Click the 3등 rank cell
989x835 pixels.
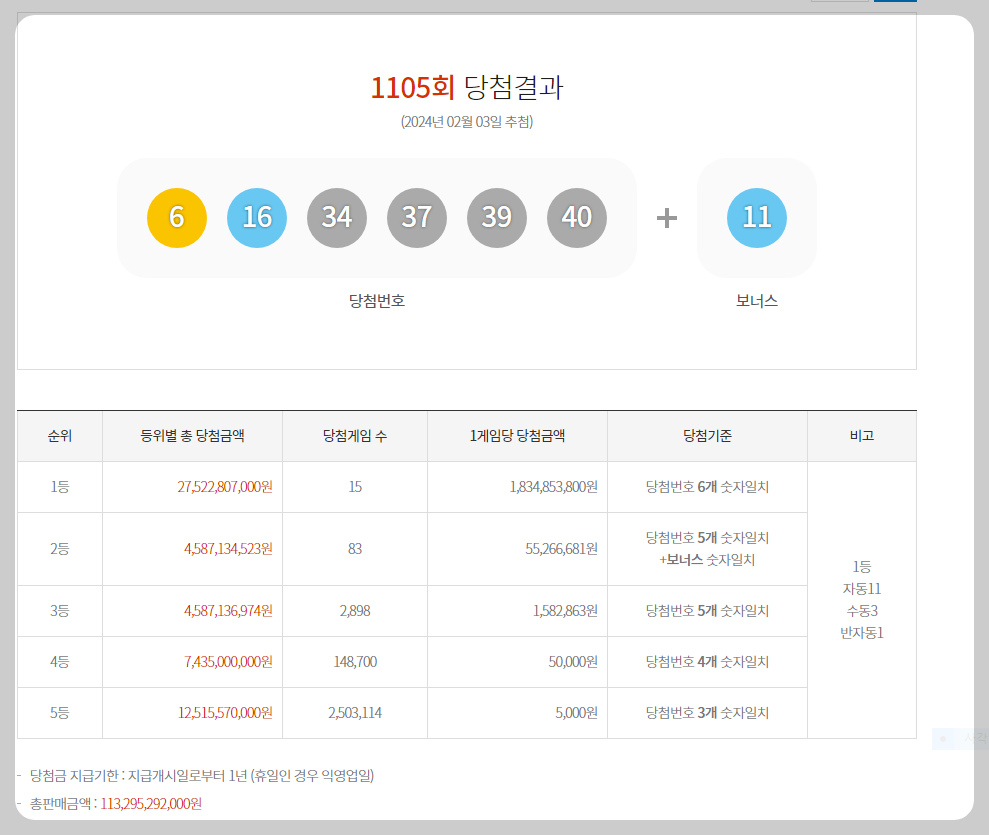(x=60, y=610)
